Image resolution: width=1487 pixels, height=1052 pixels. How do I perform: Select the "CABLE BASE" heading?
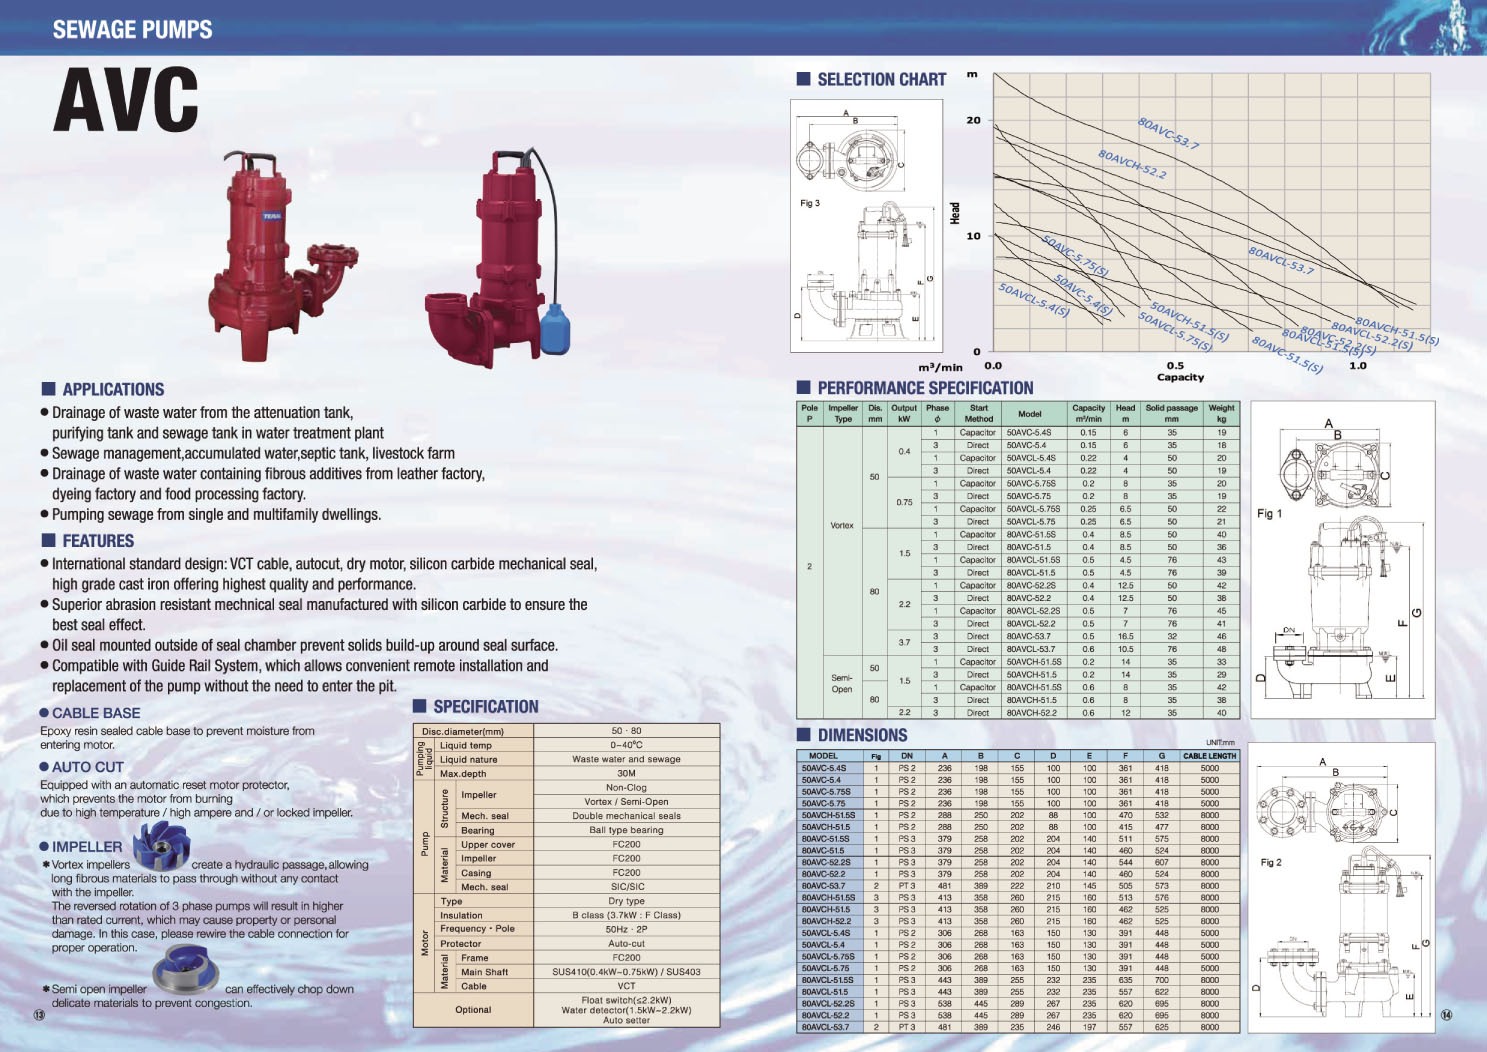click(x=96, y=713)
